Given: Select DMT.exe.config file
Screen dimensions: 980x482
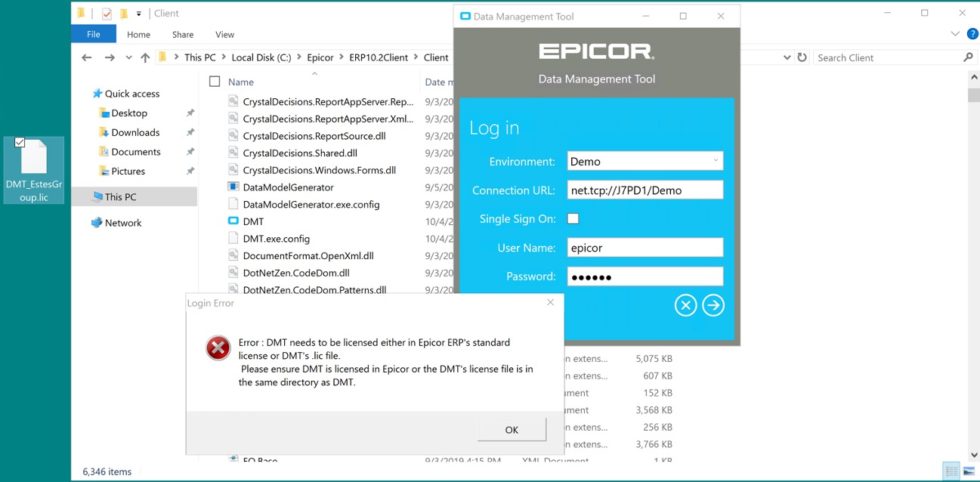Looking at the screenshot, I should (x=276, y=239).
